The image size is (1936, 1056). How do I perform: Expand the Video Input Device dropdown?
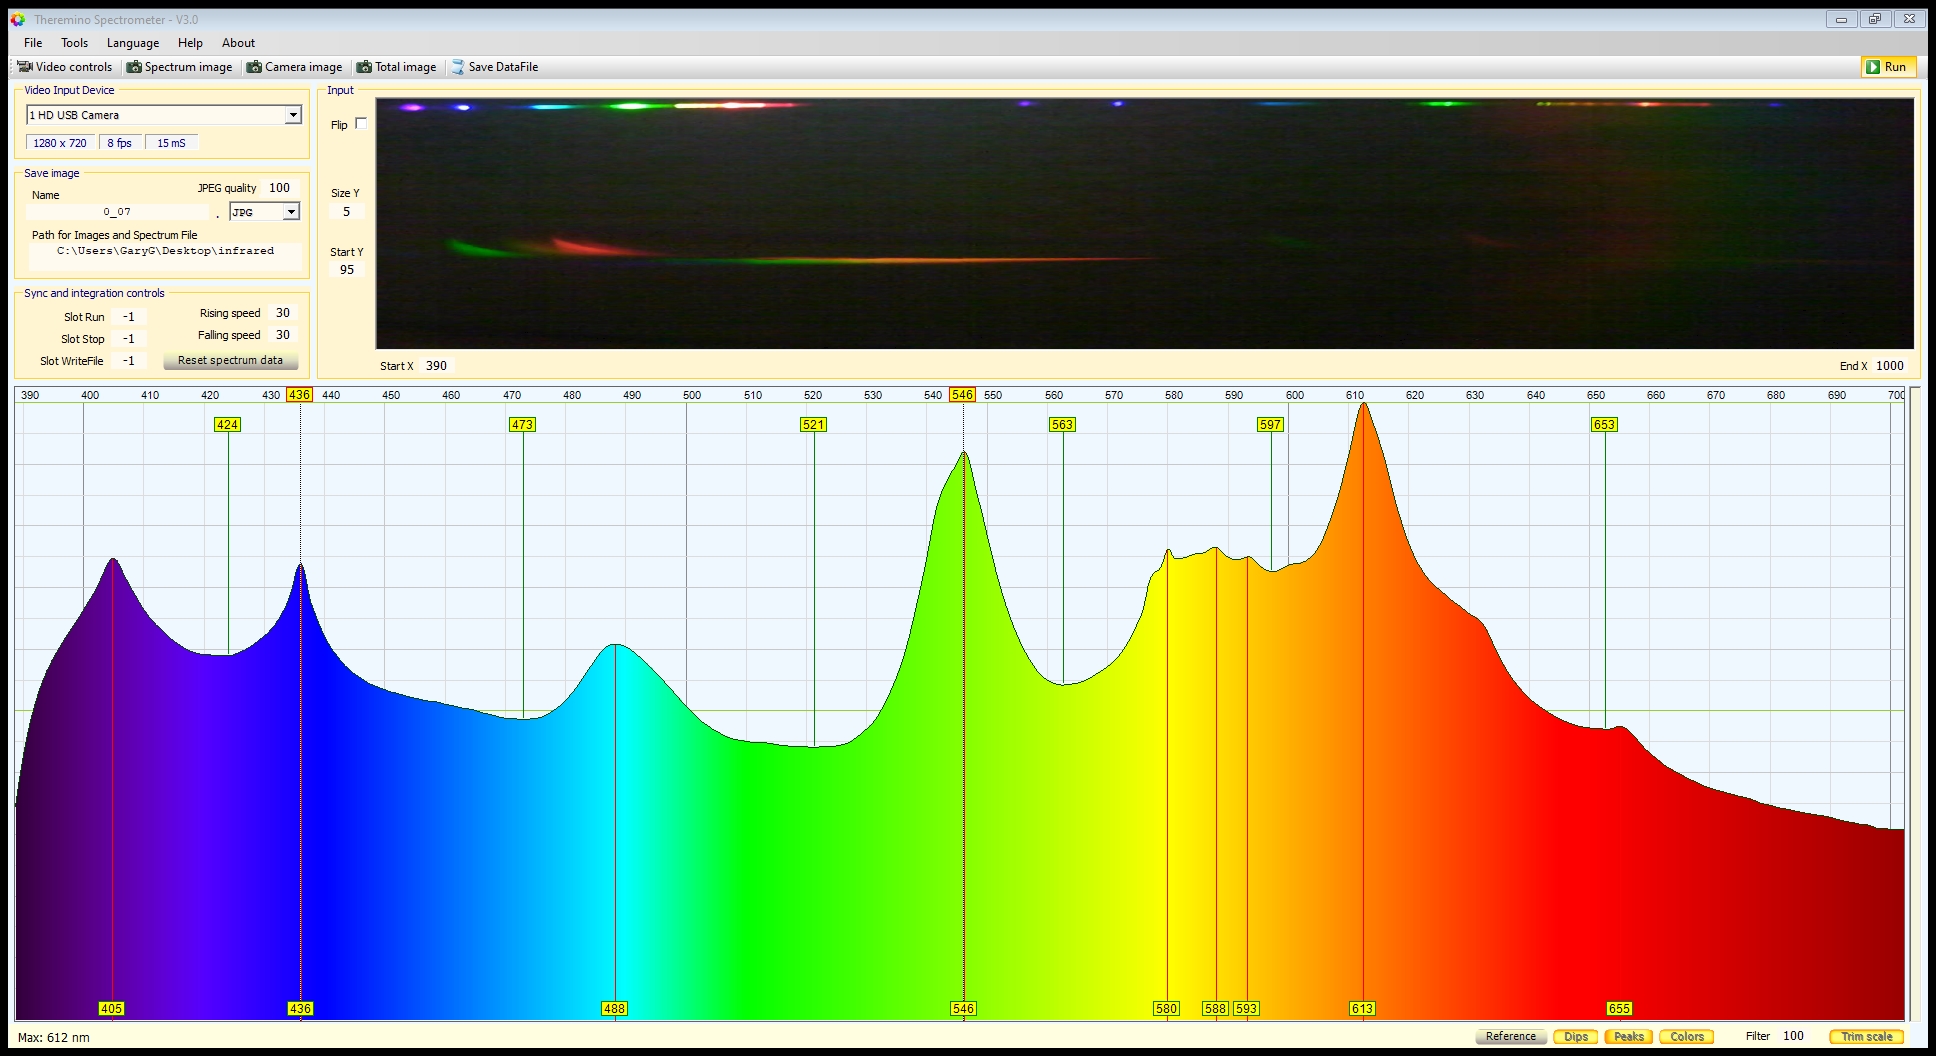(x=293, y=115)
